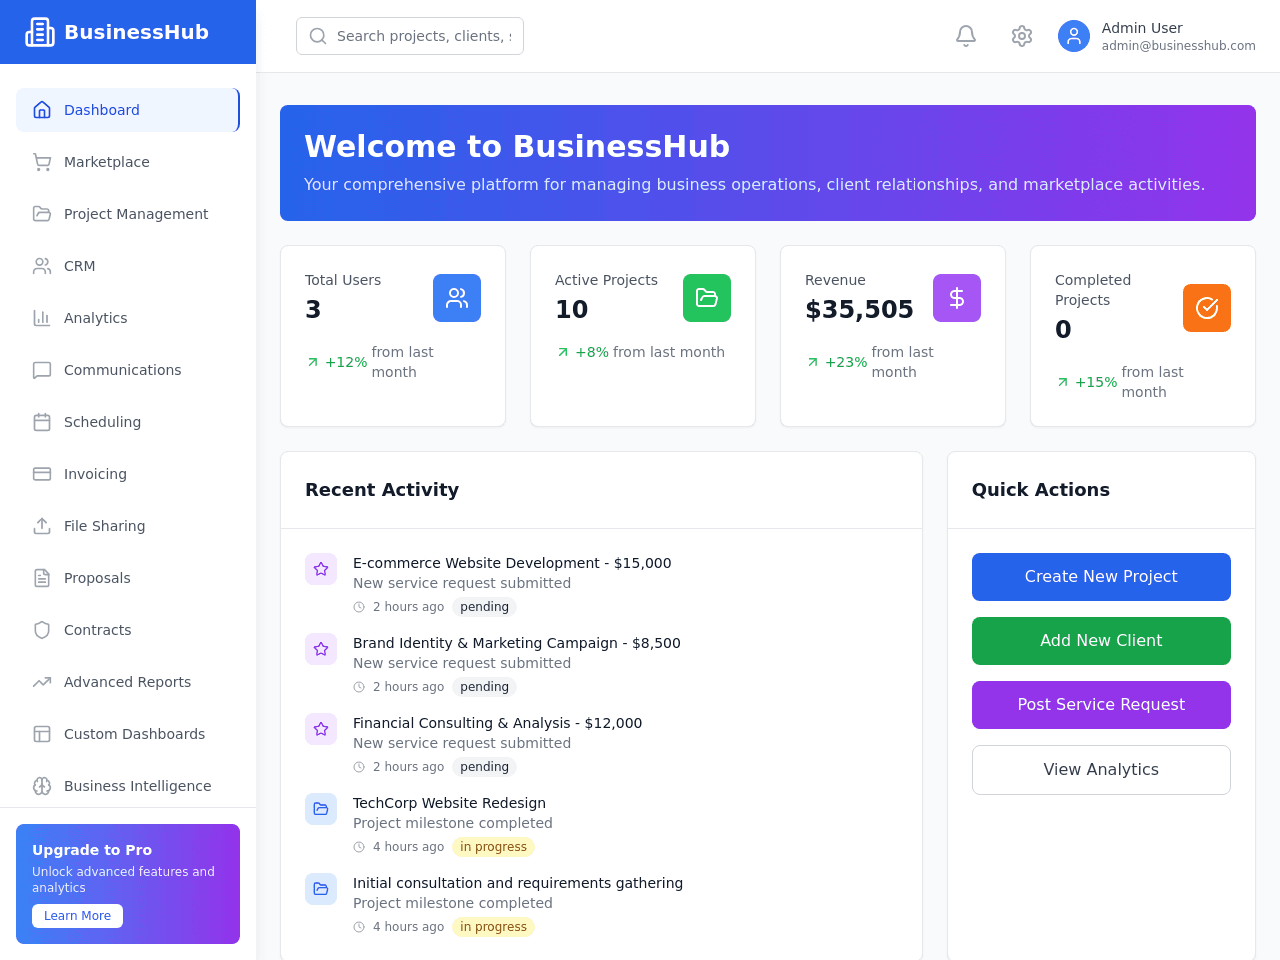1280x960 pixels.
Task: Click the Admin User avatar icon
Action: tap(1074, 36)
